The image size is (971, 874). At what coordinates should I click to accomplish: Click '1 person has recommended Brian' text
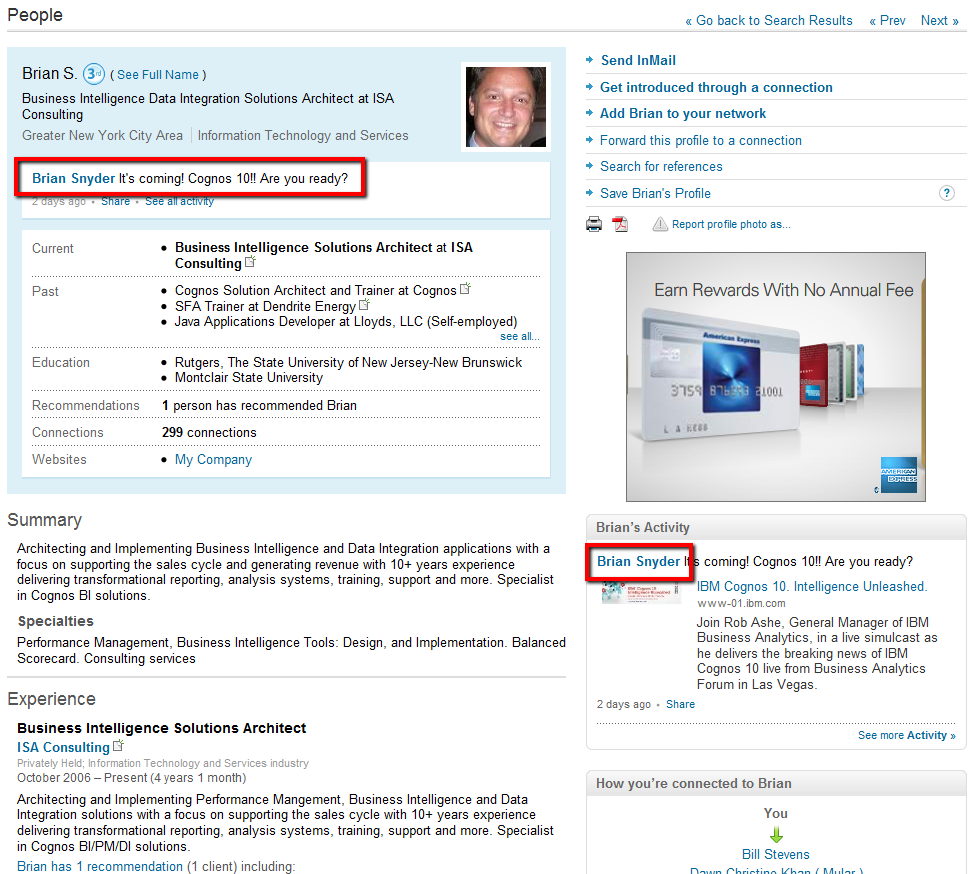point(259,406)
